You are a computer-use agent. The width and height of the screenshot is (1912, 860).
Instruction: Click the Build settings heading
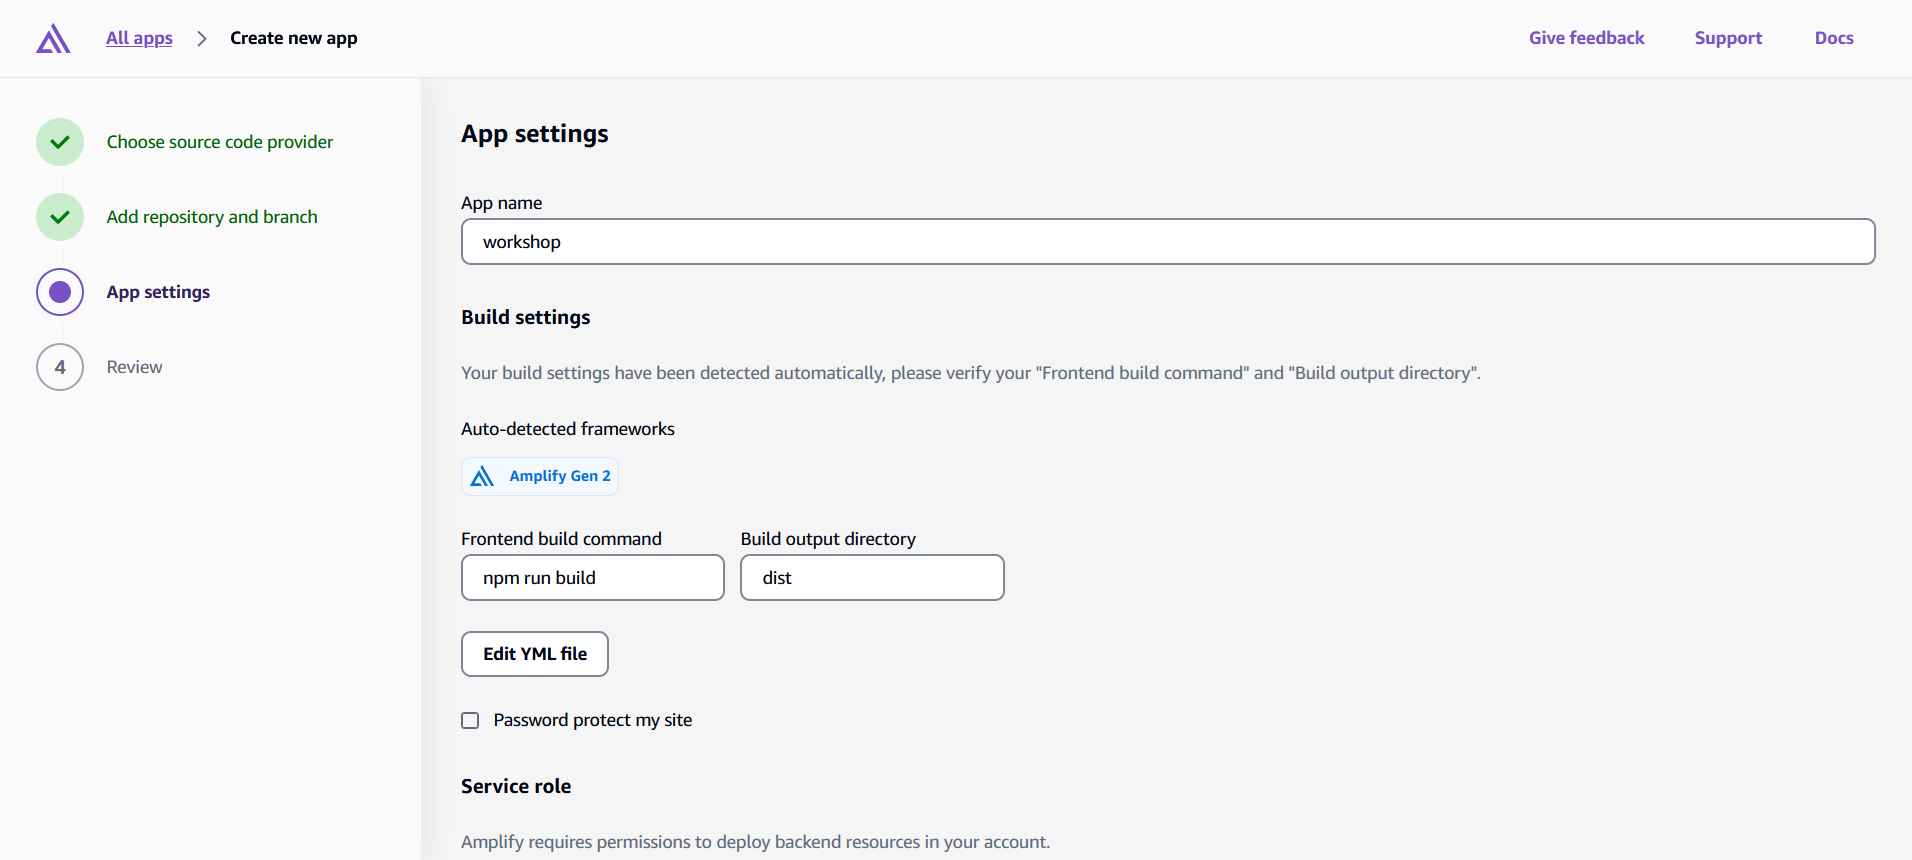coord(526,317)
